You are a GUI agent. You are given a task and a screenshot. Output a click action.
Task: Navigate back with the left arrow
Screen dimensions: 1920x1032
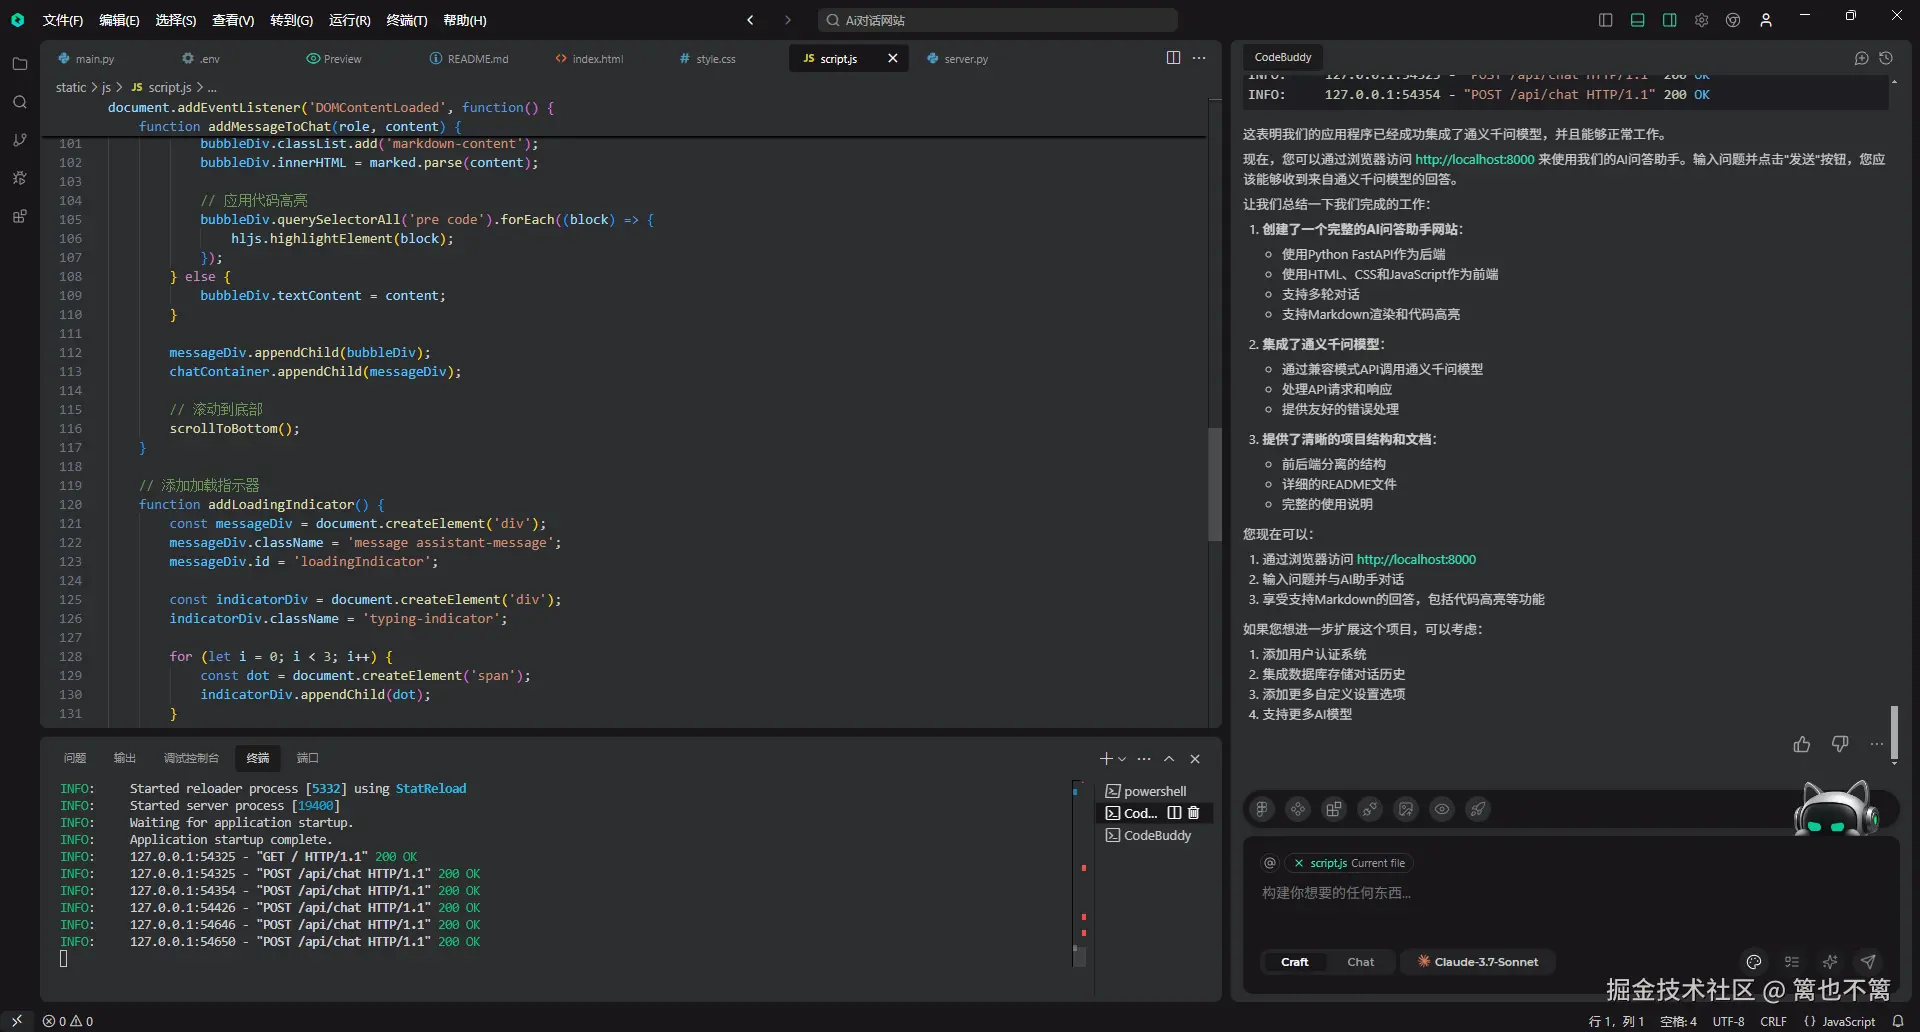pos(751,20)
